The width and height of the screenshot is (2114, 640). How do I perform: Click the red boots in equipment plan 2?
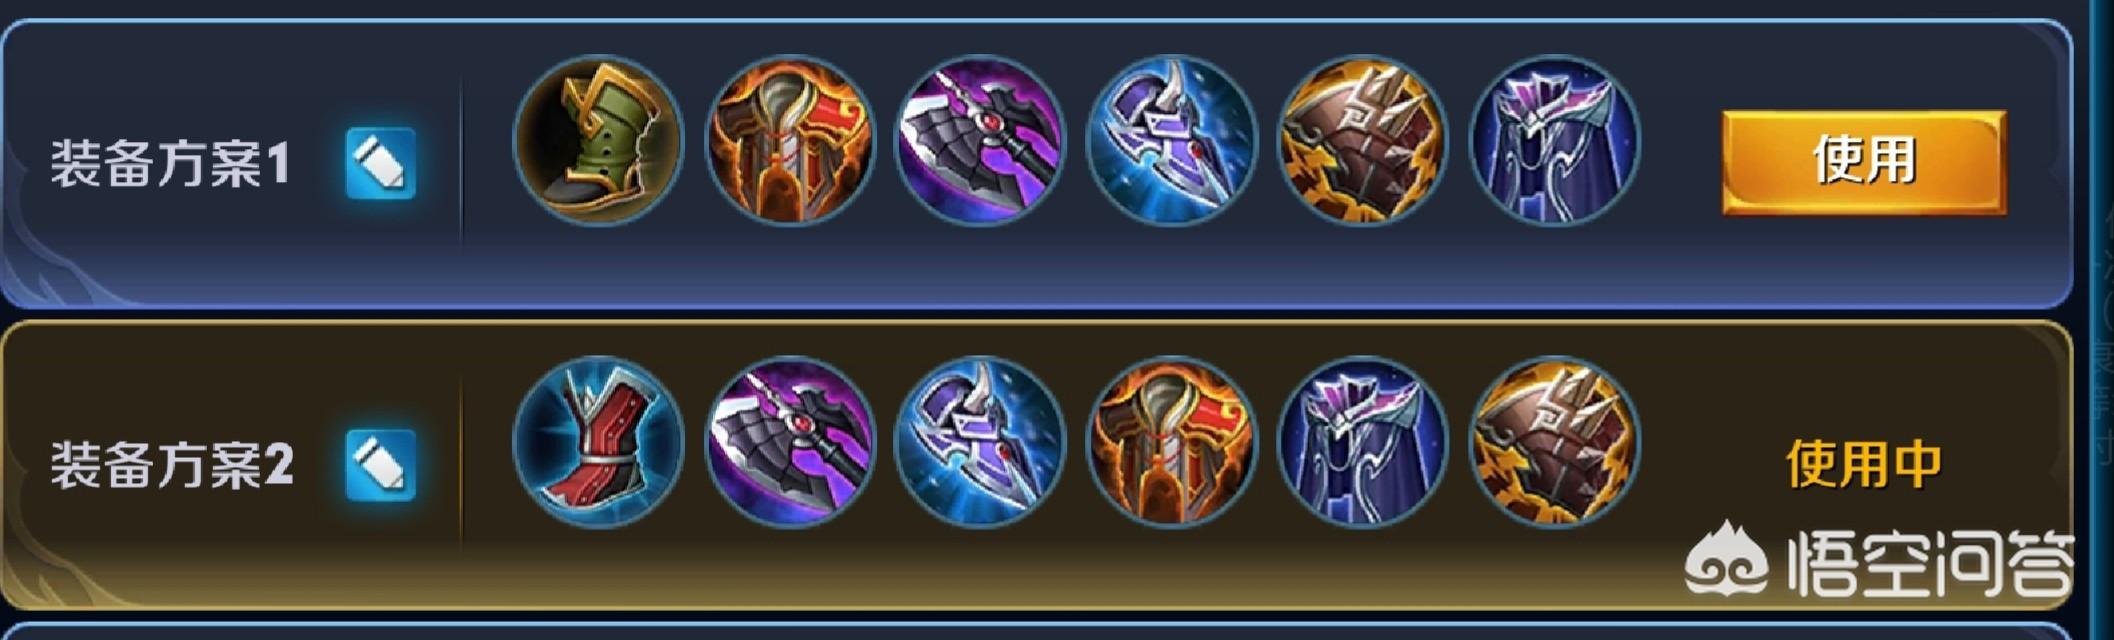[x=598, y=442]
